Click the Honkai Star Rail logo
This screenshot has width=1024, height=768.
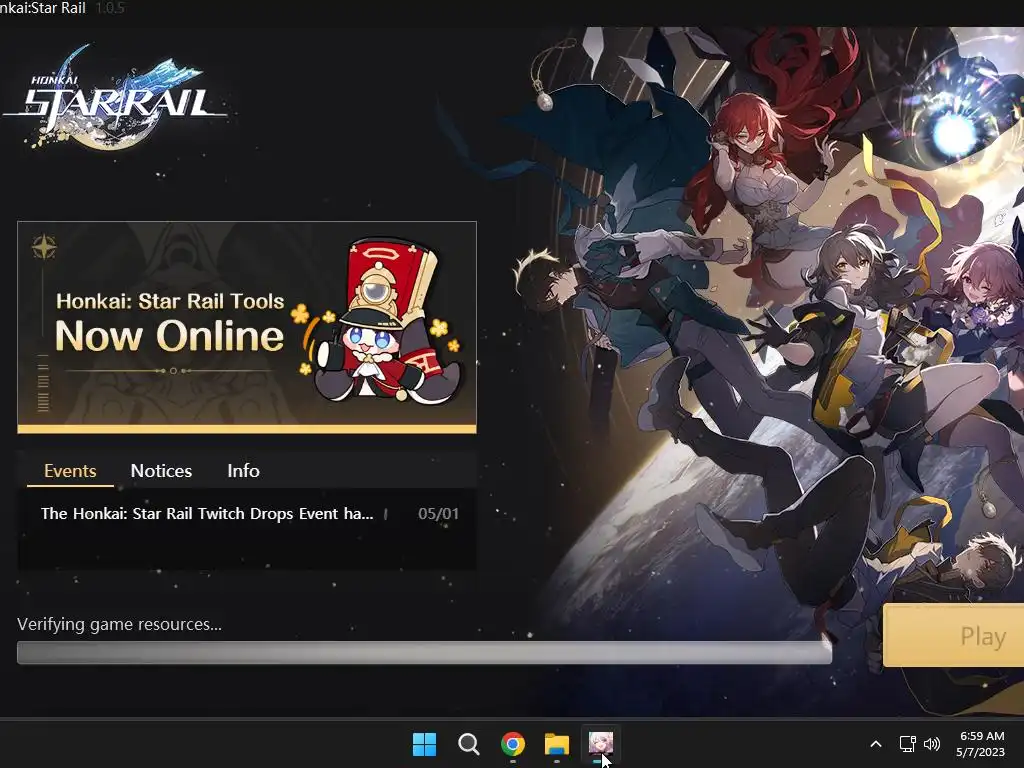pyautogui.click(x=116, y=98)
